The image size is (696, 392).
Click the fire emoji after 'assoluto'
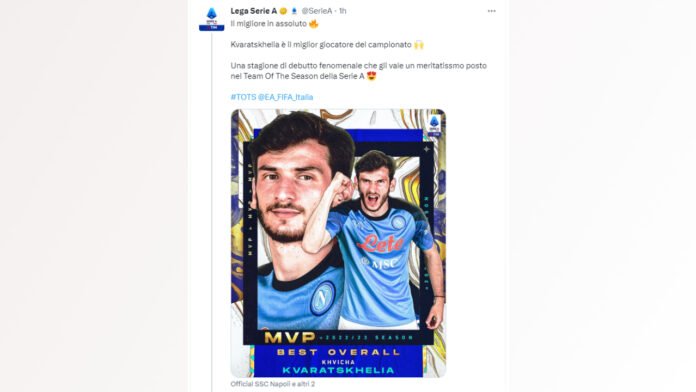click(x=313, y=24)
